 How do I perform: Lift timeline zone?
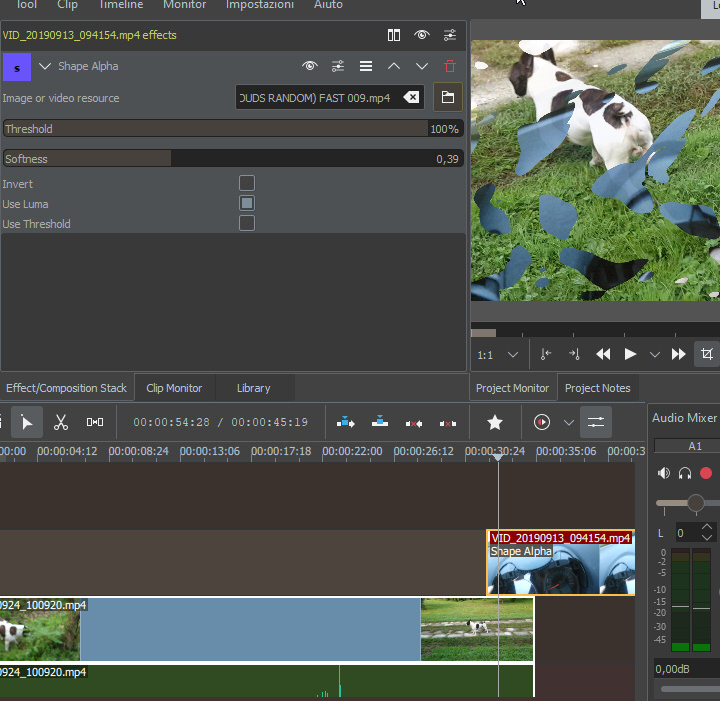[448, 423]
